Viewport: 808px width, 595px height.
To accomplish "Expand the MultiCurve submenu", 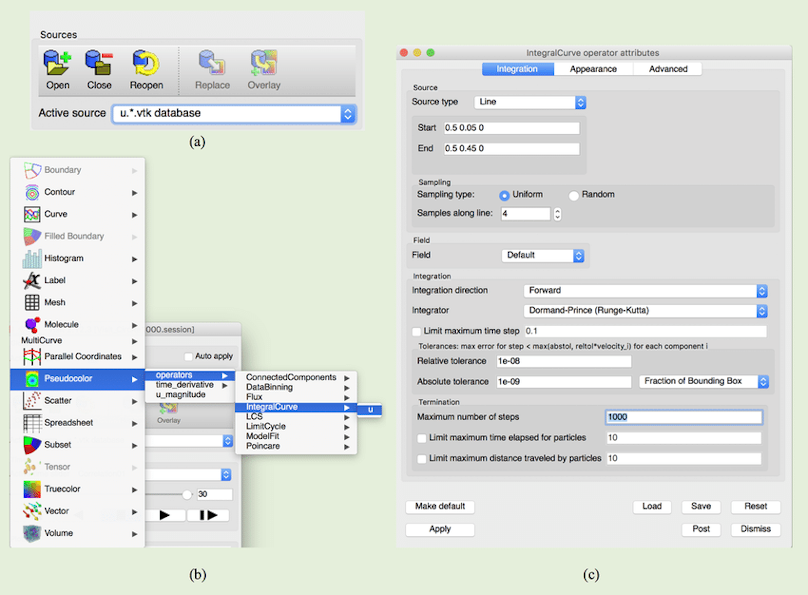I will pyautogui.click(x=77, y=341).
